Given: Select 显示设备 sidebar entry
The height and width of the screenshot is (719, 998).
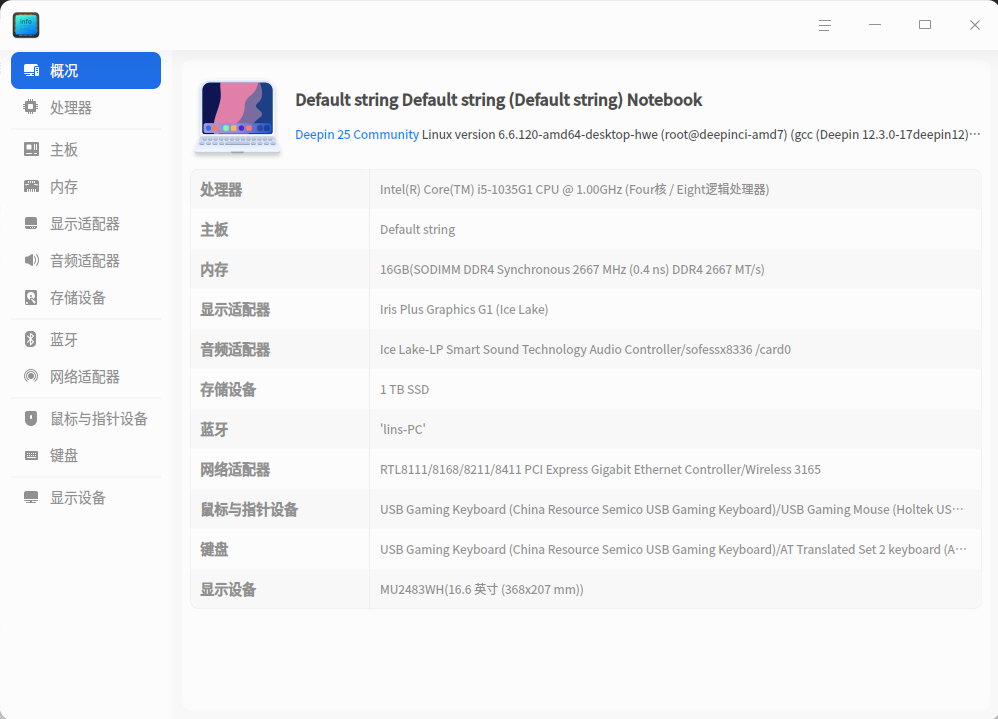Looking at the screenshot, I should pyautogui.click(x=86, y=498).
